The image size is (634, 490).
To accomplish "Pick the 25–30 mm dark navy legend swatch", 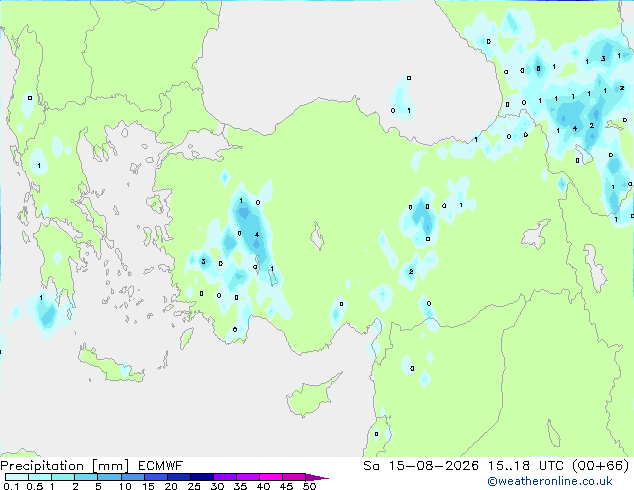I will (x=202, y=477).
